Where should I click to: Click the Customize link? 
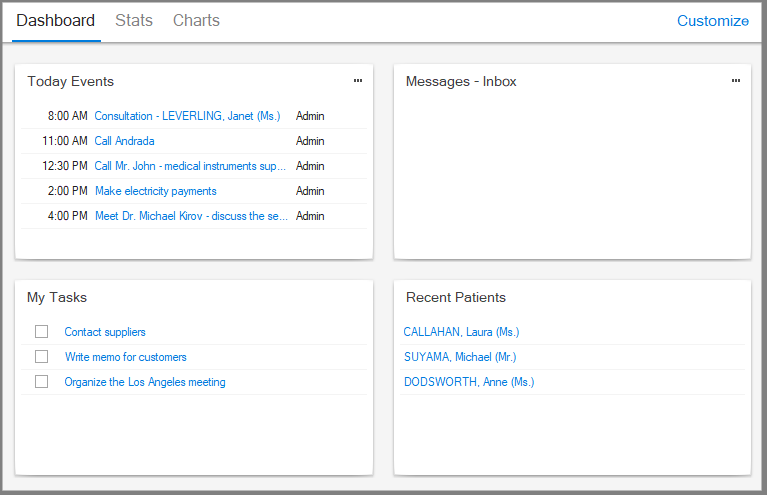coord(712,21)
